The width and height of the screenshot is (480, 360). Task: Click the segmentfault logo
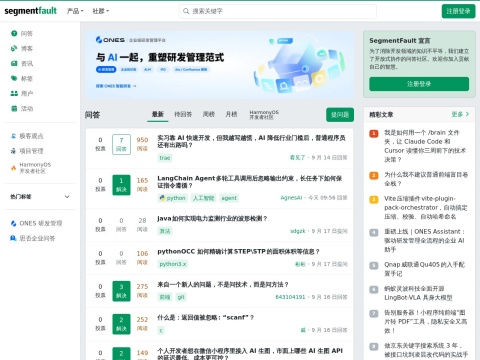[30, 11]
